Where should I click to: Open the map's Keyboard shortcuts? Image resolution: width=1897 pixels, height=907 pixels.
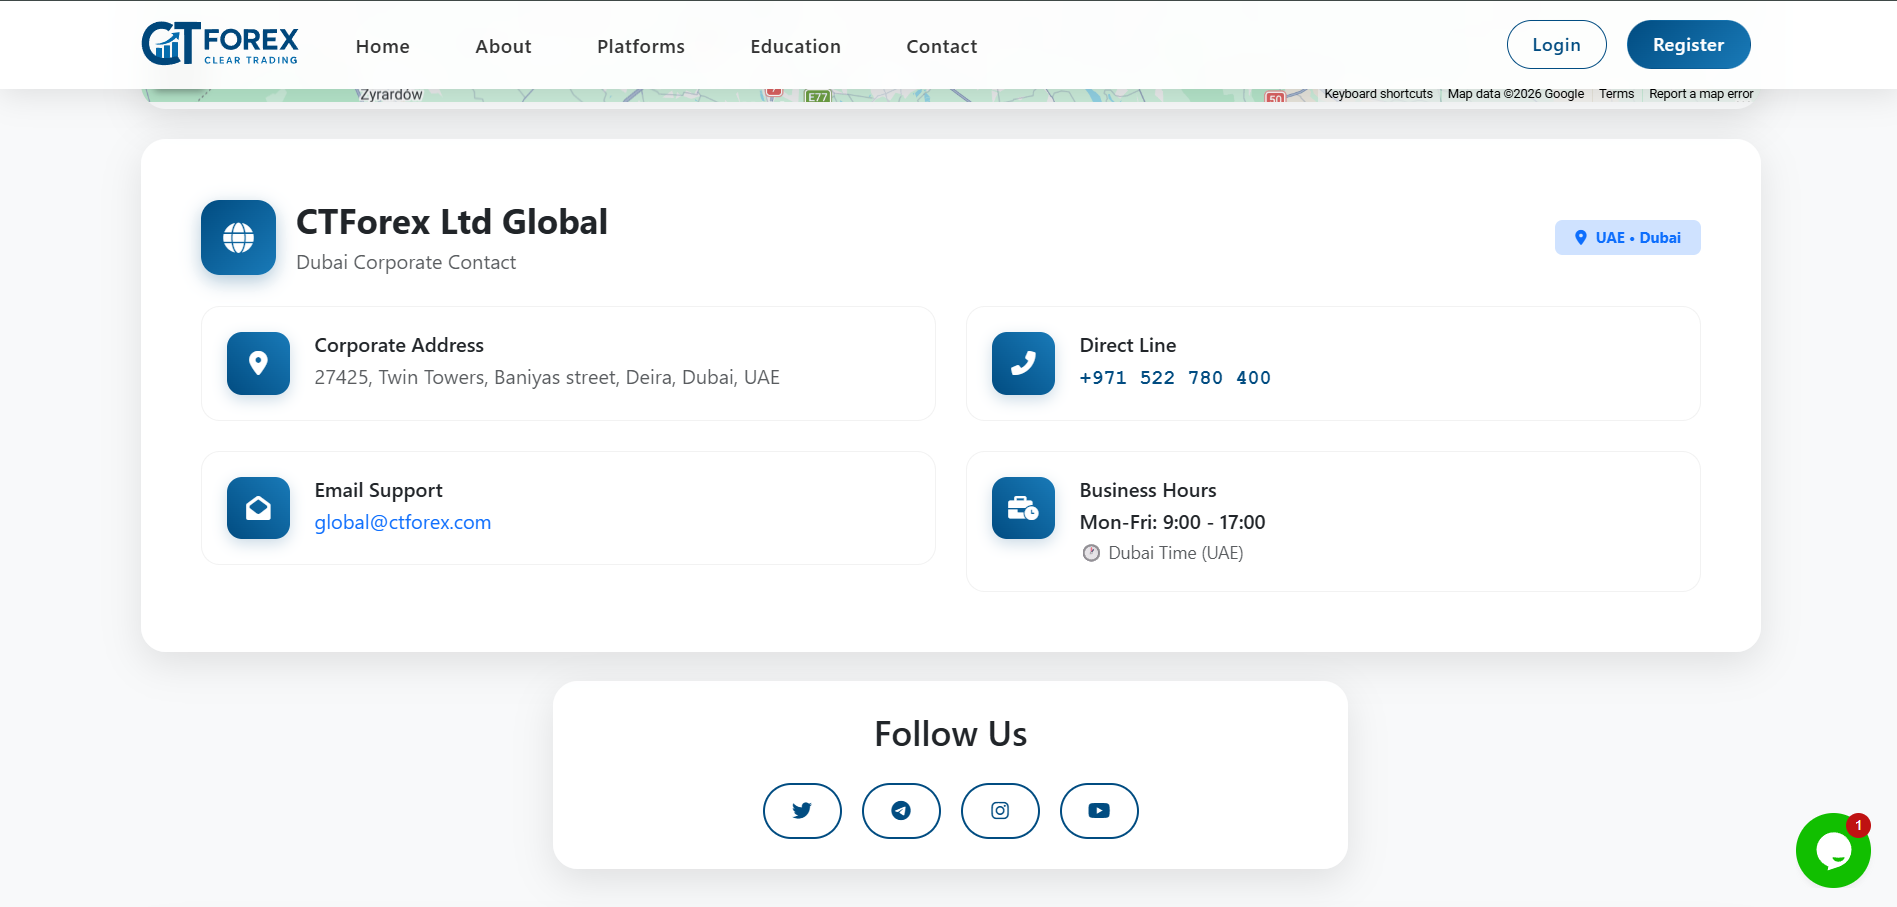tap(1379, 94)
